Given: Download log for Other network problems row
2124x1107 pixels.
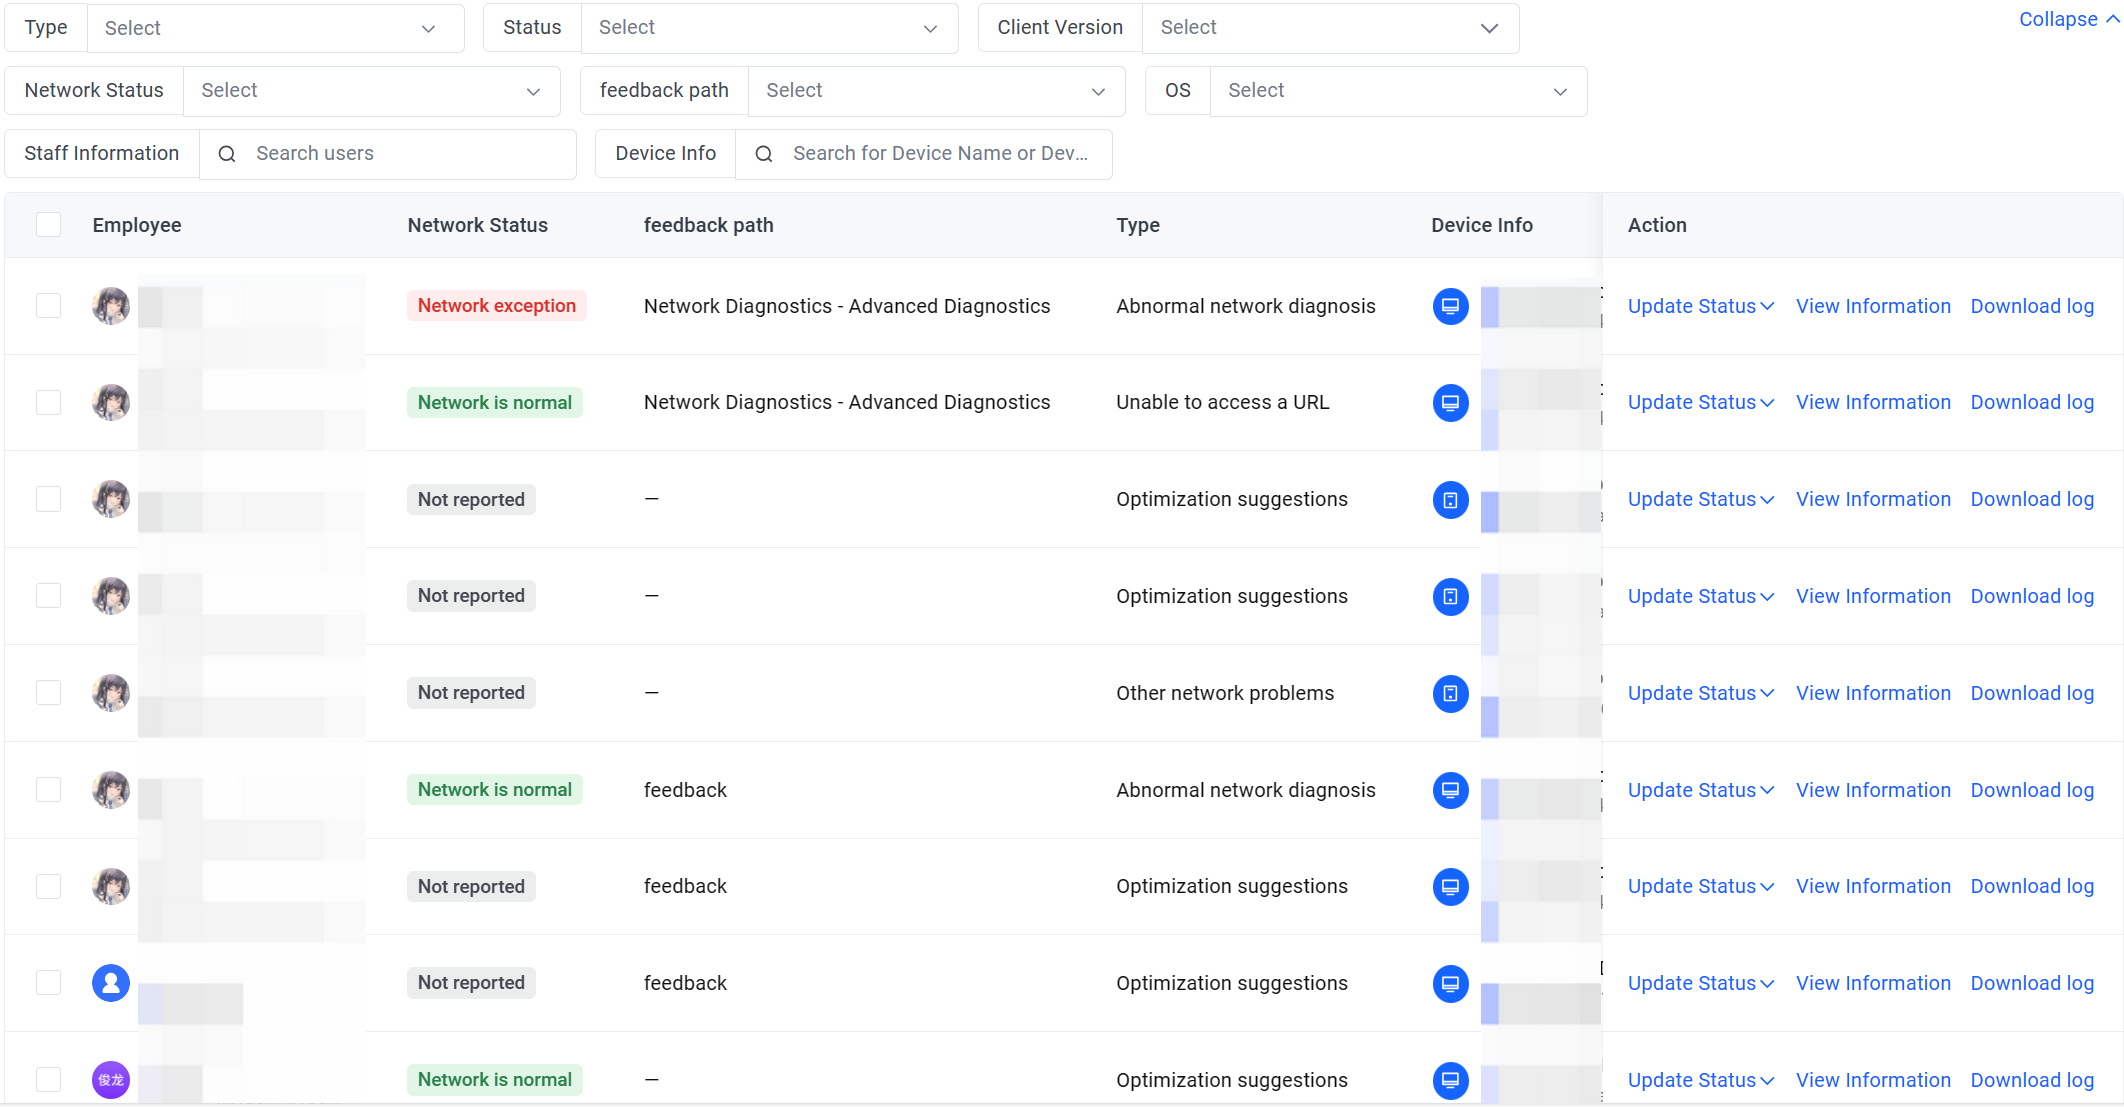Looking at the screenshot, I should (x=2032, y=693).
